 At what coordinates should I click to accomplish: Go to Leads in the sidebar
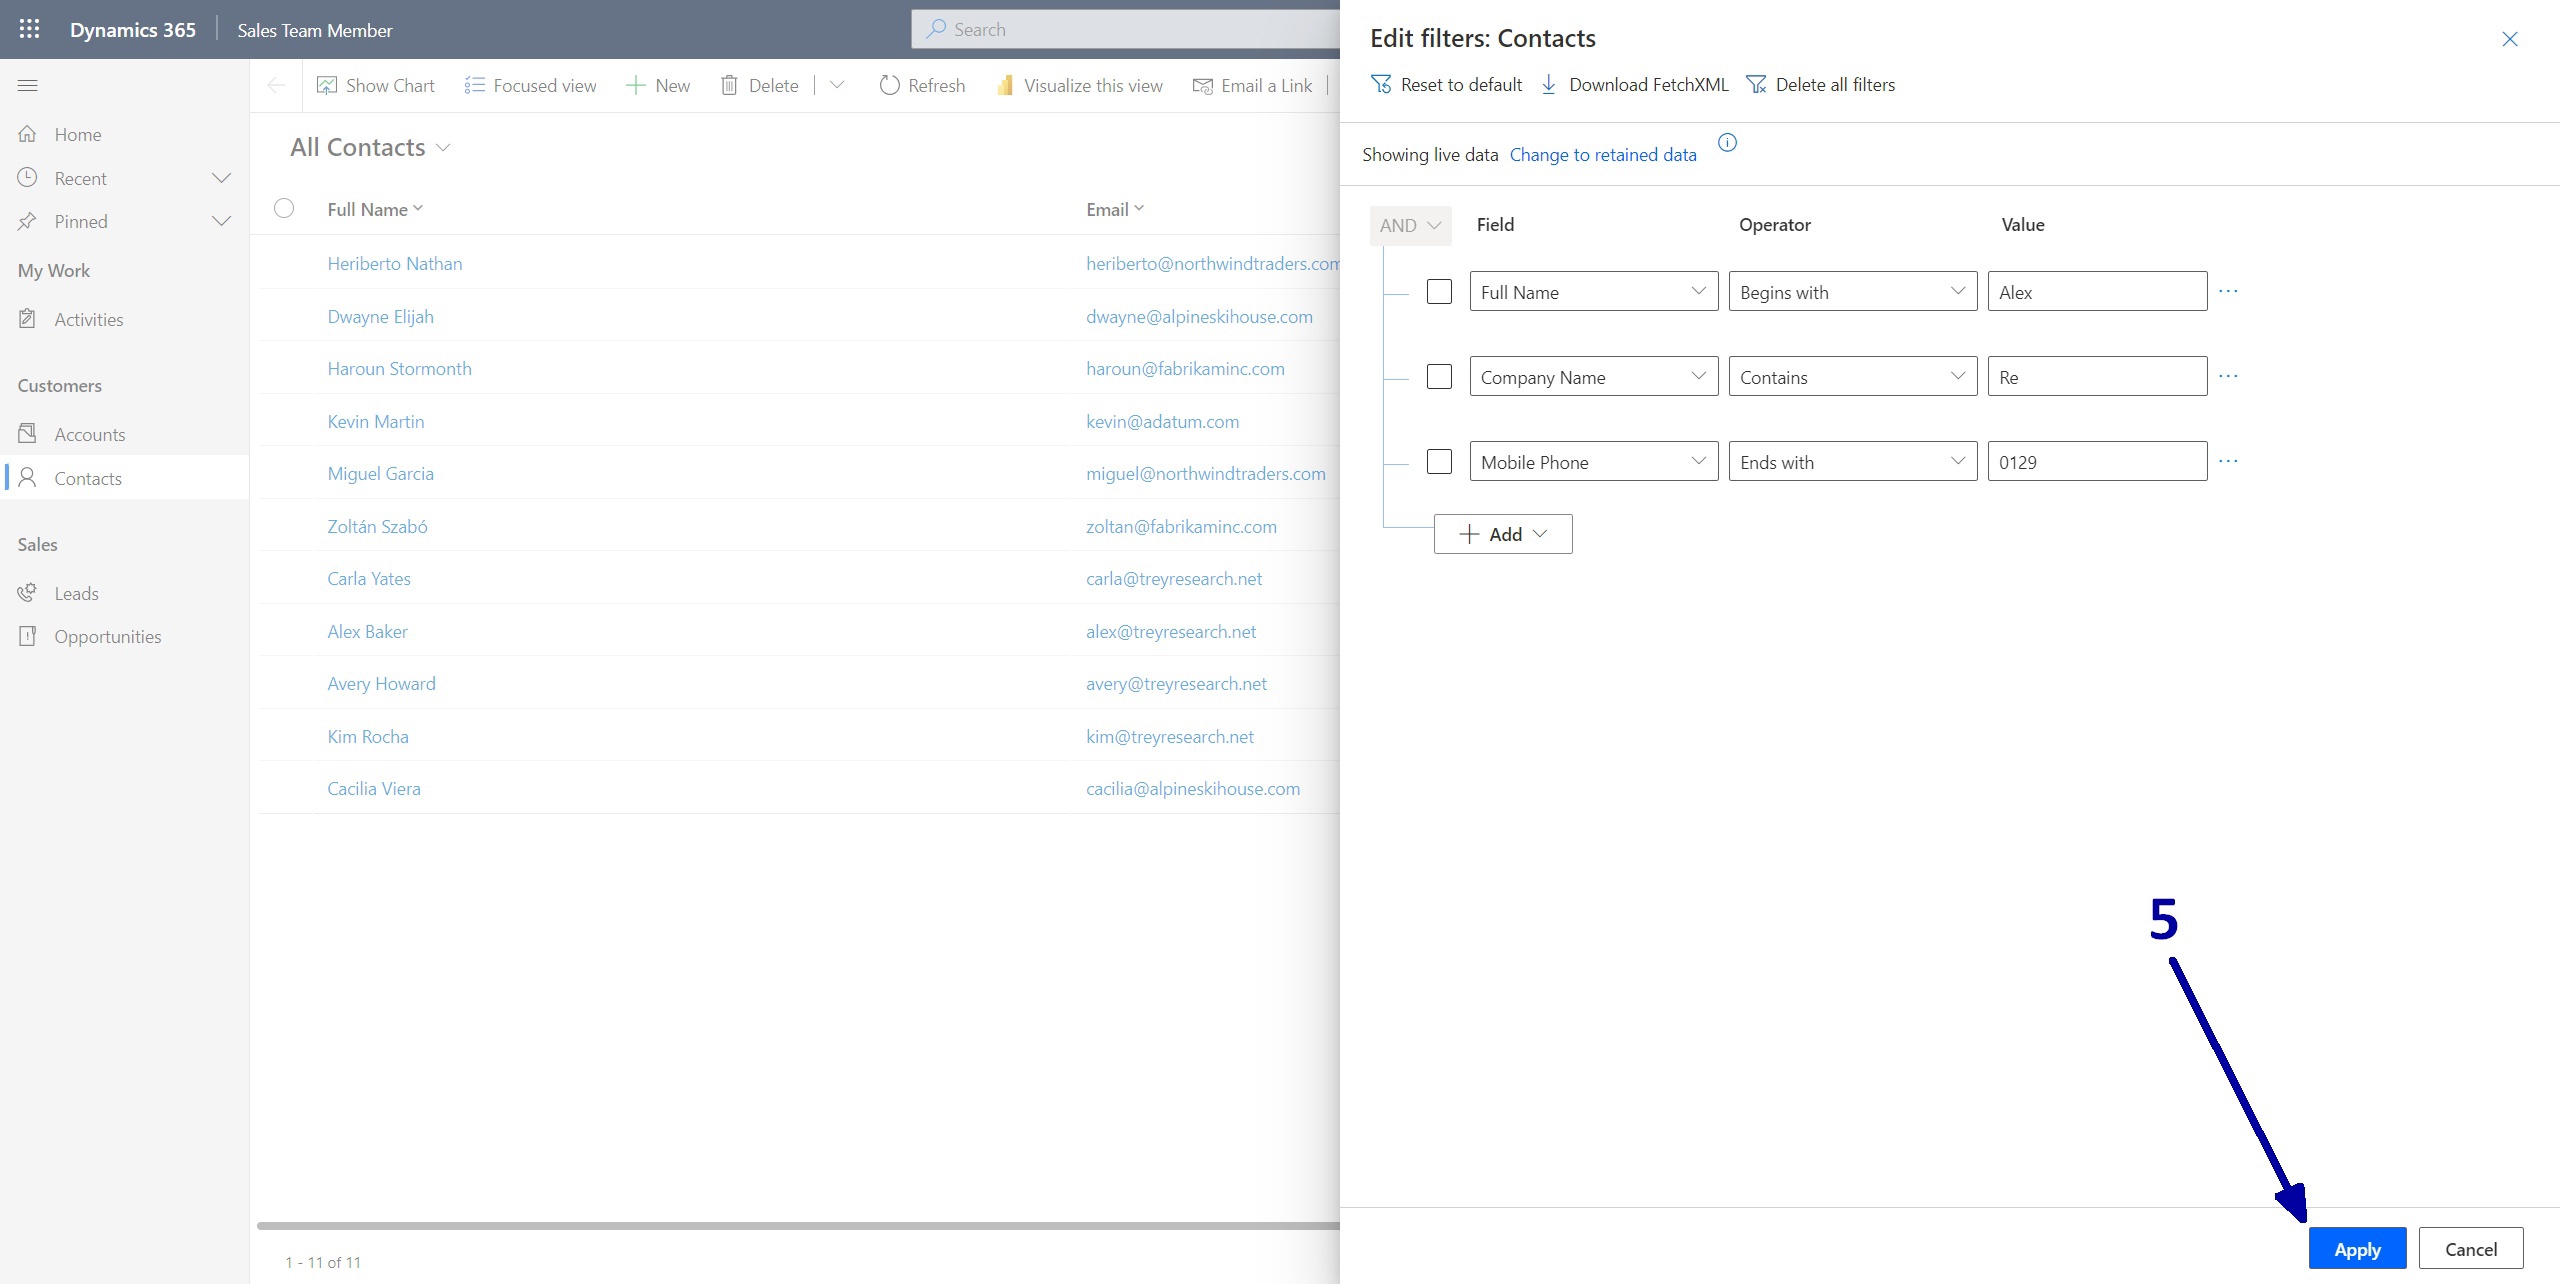pyautogui.click(x=76, y=593)
